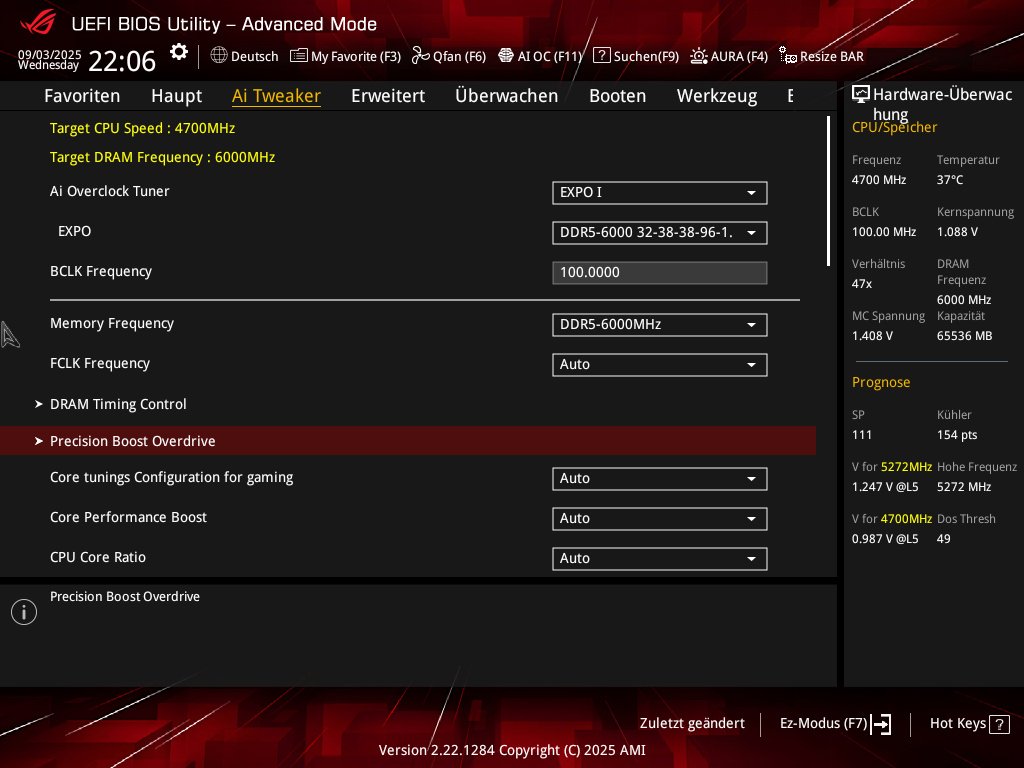Viewport: 1024px width, 768px height.
Task: Click the ROG logo
Action: 38,22
